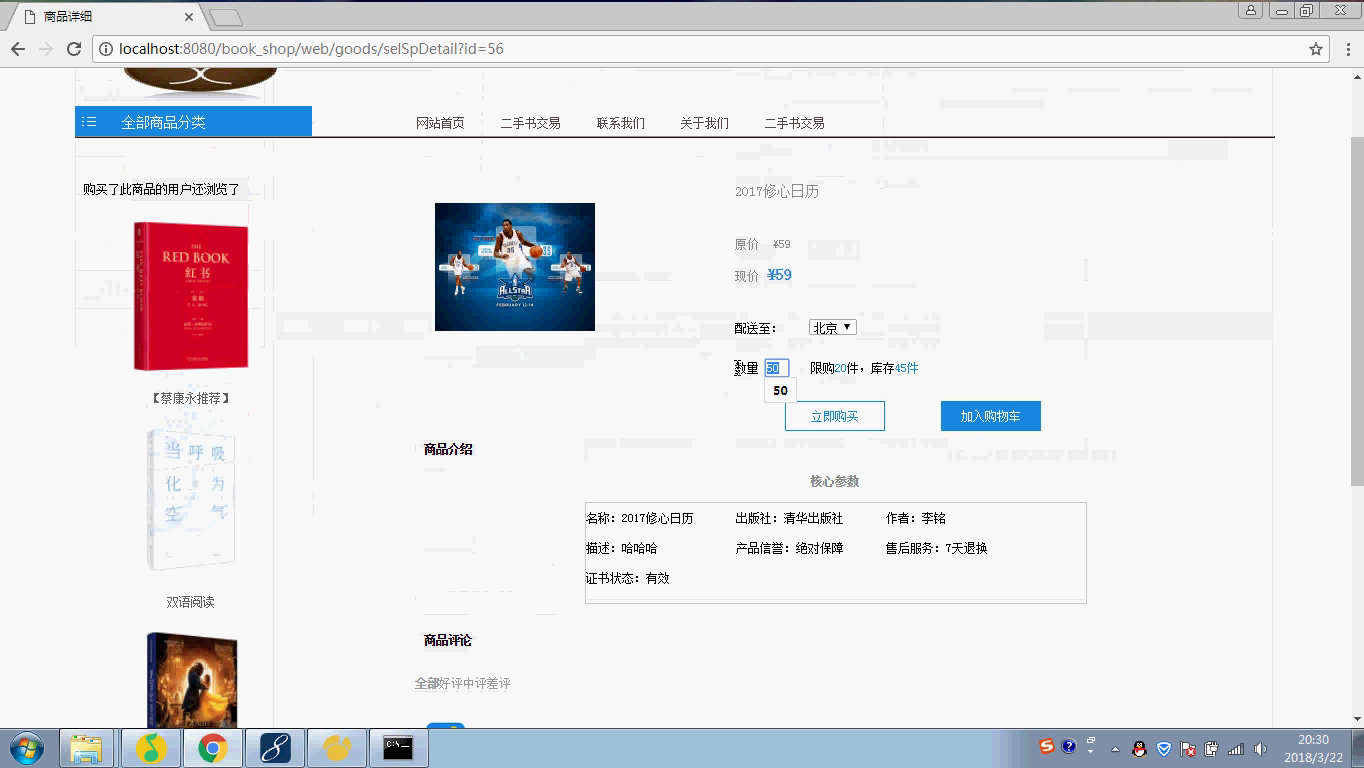Click 证书状态：有效 text
Viewport: 1364px width, 768px height.
[x=627, y=578]
